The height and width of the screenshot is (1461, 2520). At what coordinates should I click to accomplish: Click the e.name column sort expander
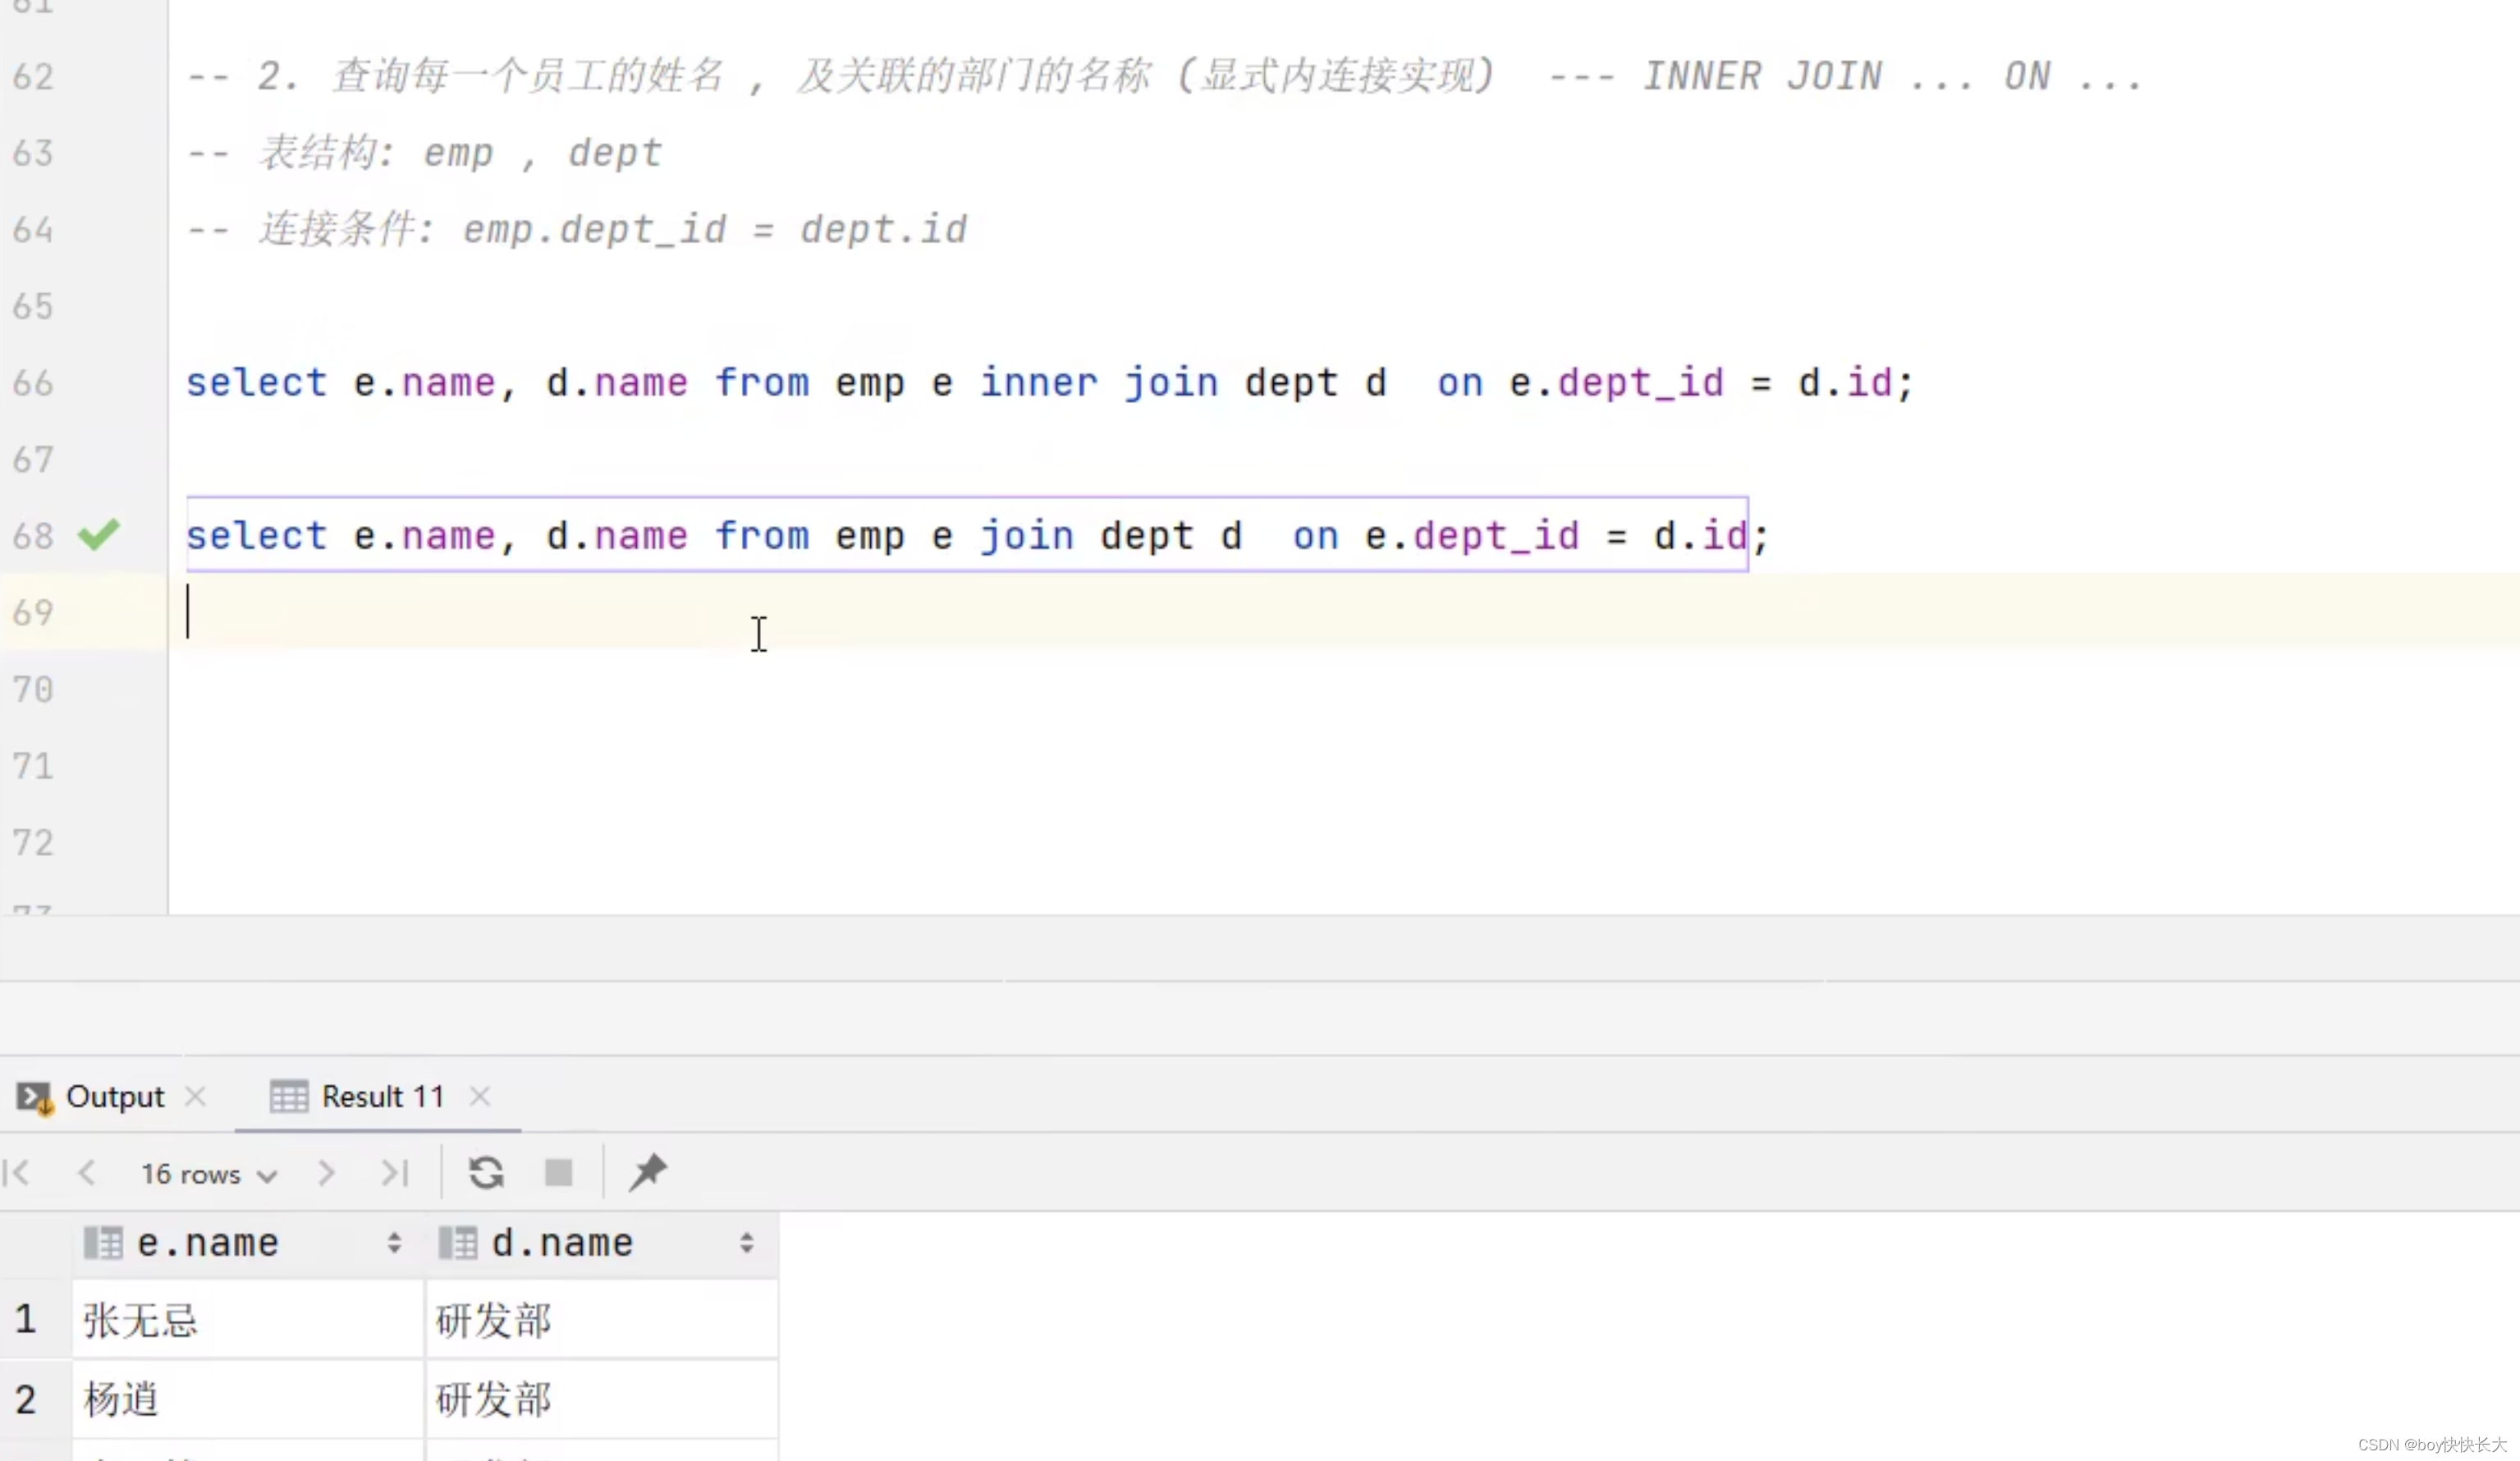pyautogui.click(x=392, y=1243)
